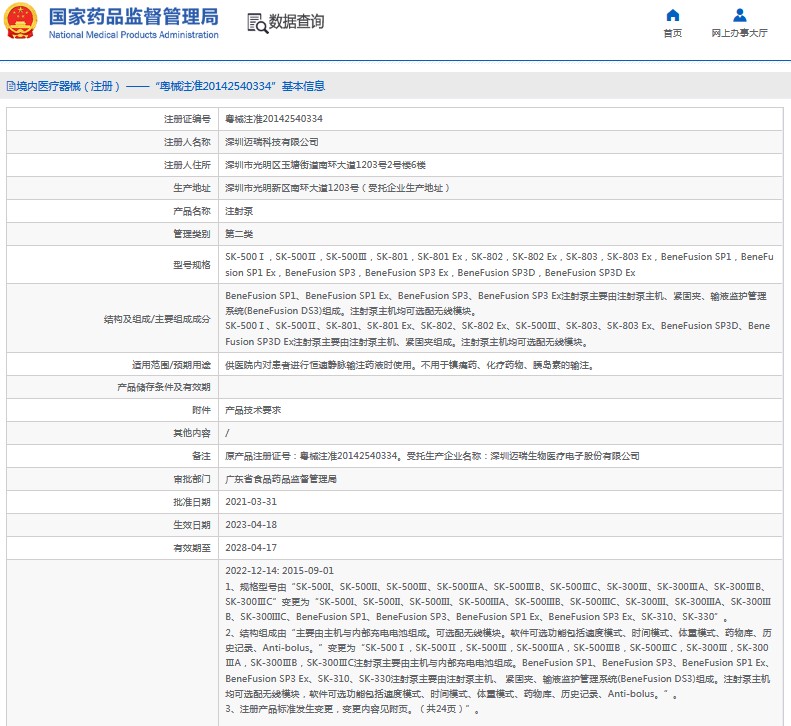Image resolution: width=791 pixels, height=726 pixels.
Task: Click the 批准日期 row label
Action: (x=192, y=502)
